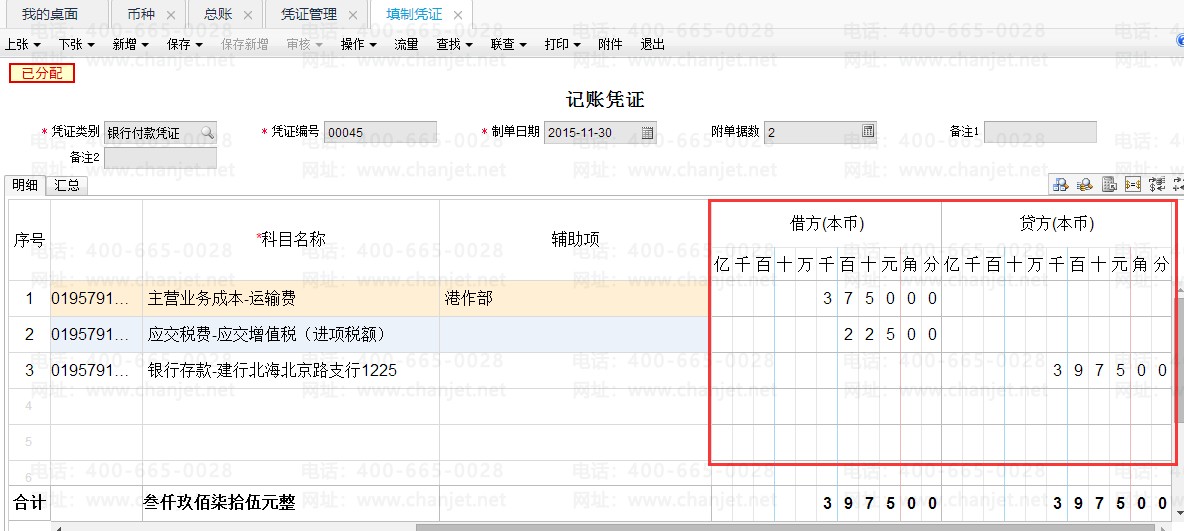Open calendar picker for 制单日期
The height and width of the screenshot is (531, 1184).
tap(647, 132)
